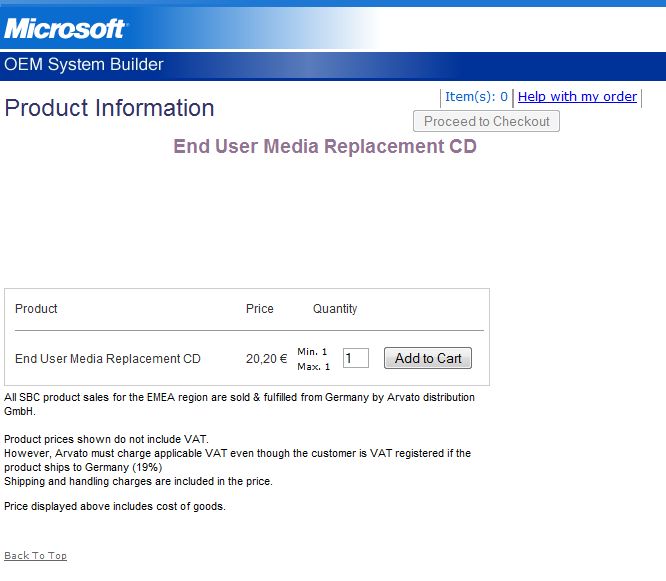Click the Min. 1 quantity label
This screenshot has width=666, height=581.
click(x=312, y=351)
